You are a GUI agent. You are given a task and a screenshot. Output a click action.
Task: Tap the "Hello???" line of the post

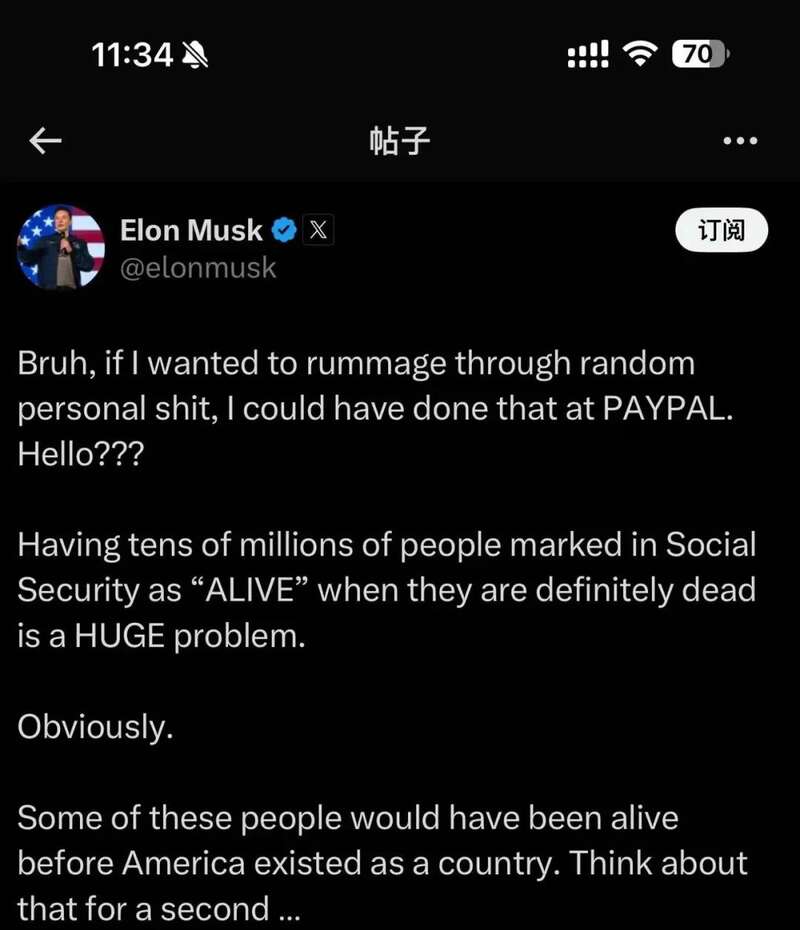coord(80,454)
